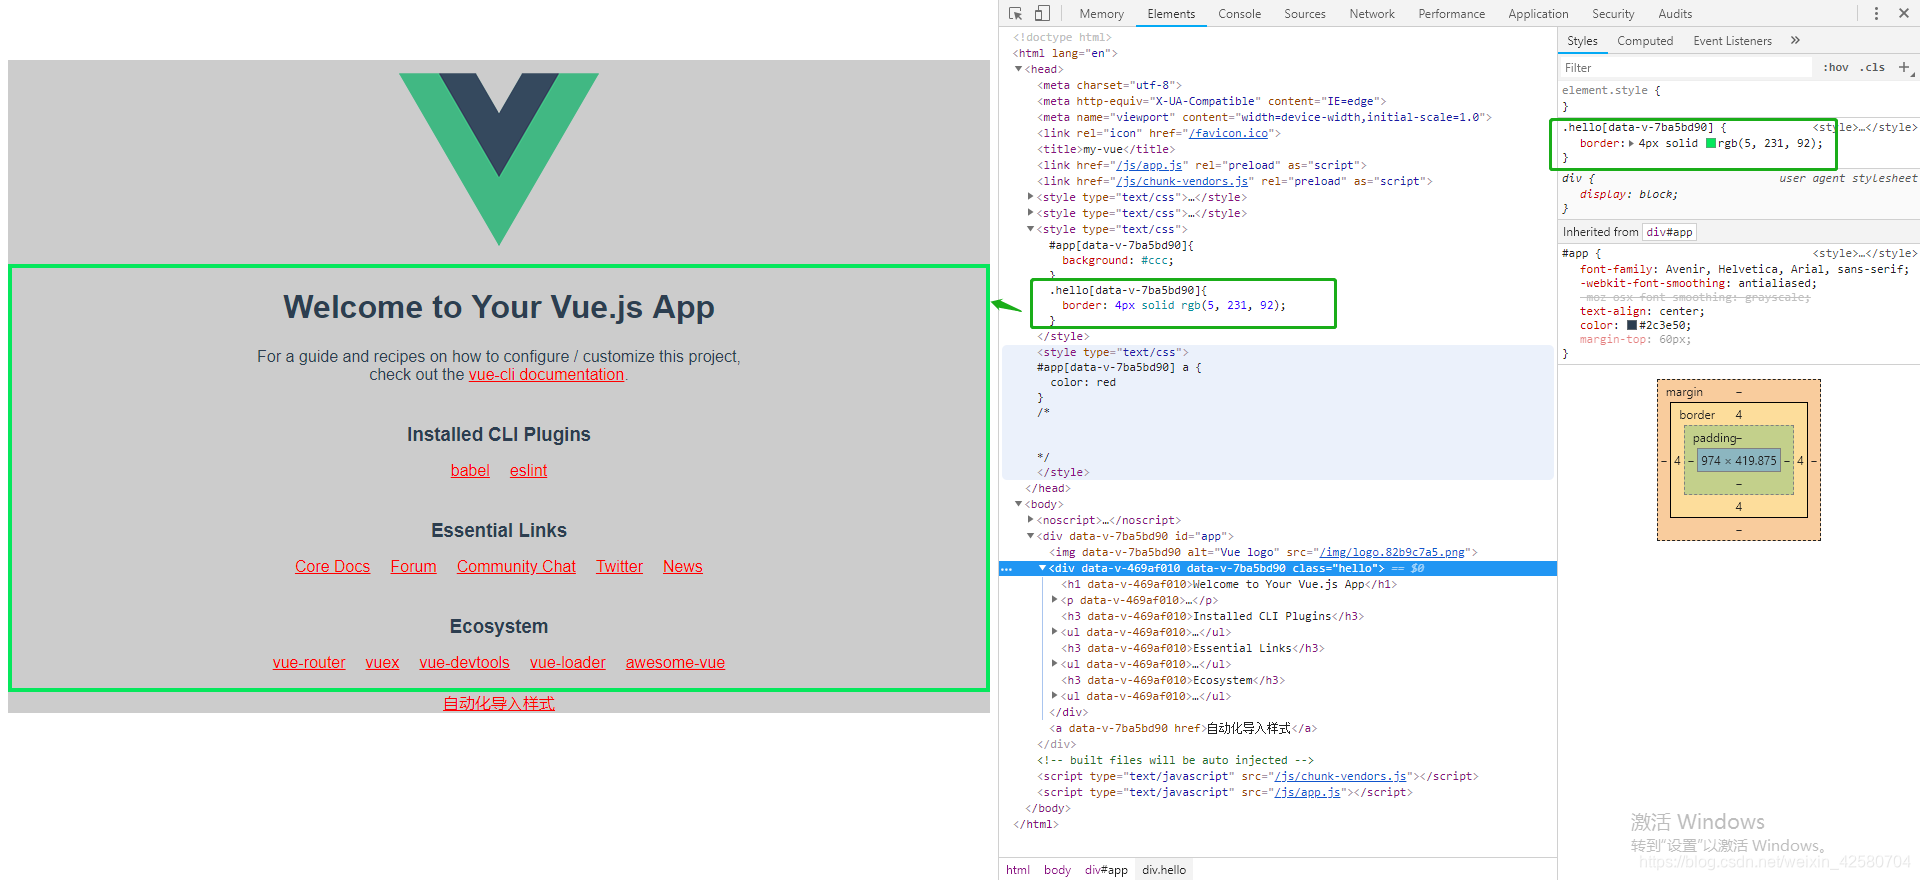Collapse the body element node
Image resolution: width=1920 pixels, height=880 pixels.
click(x=1019, y=504)
